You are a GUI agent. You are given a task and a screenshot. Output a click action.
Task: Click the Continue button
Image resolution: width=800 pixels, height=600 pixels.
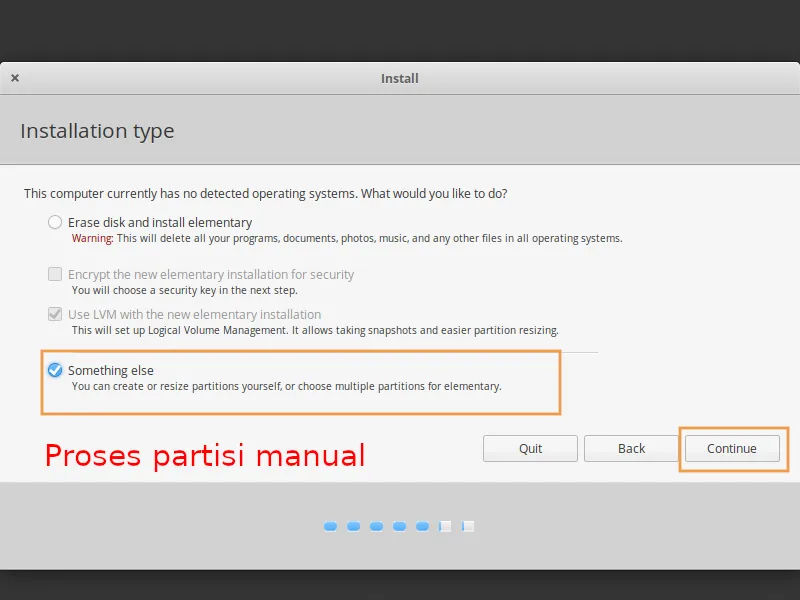(x=732, y=448)
